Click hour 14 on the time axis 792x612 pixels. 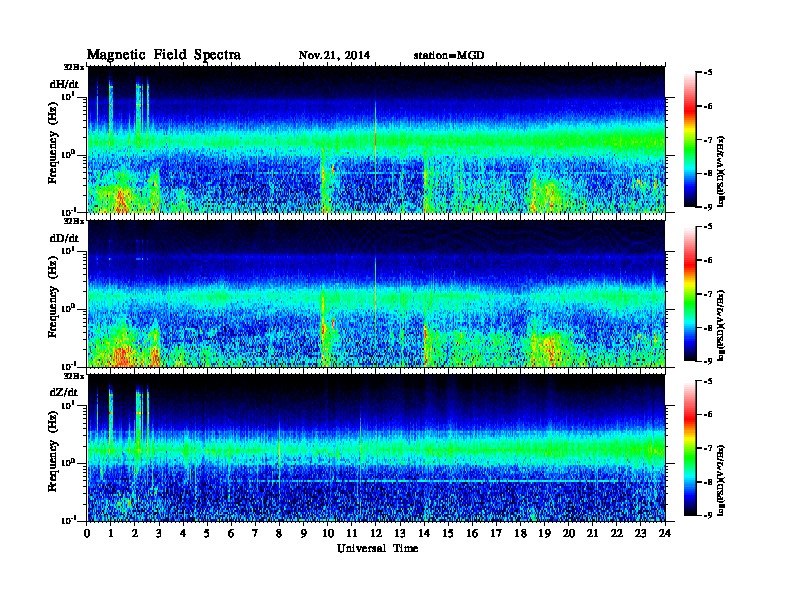[x=424, y=534]
